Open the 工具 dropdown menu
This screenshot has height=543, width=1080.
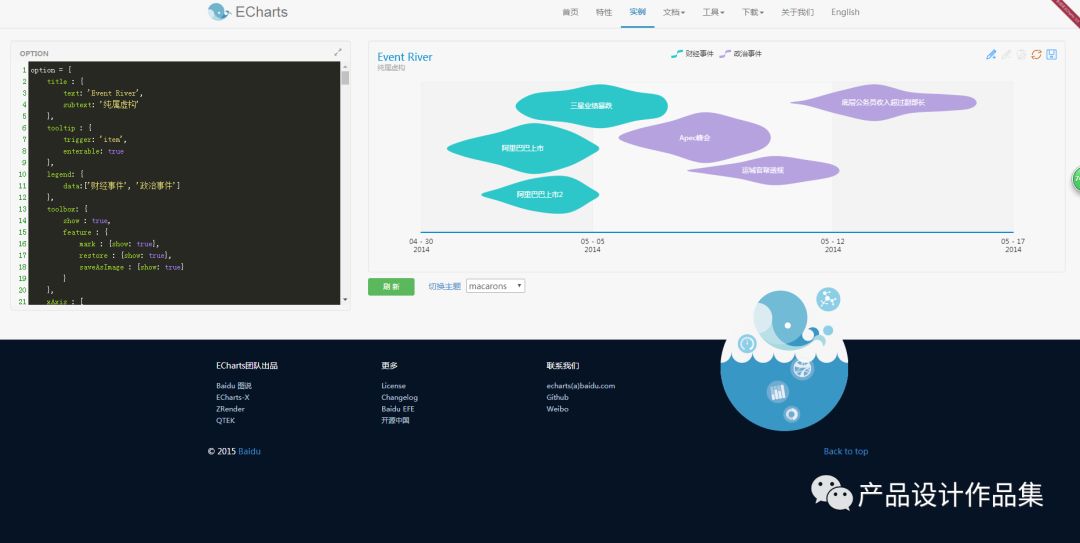[x=713, y=12]
